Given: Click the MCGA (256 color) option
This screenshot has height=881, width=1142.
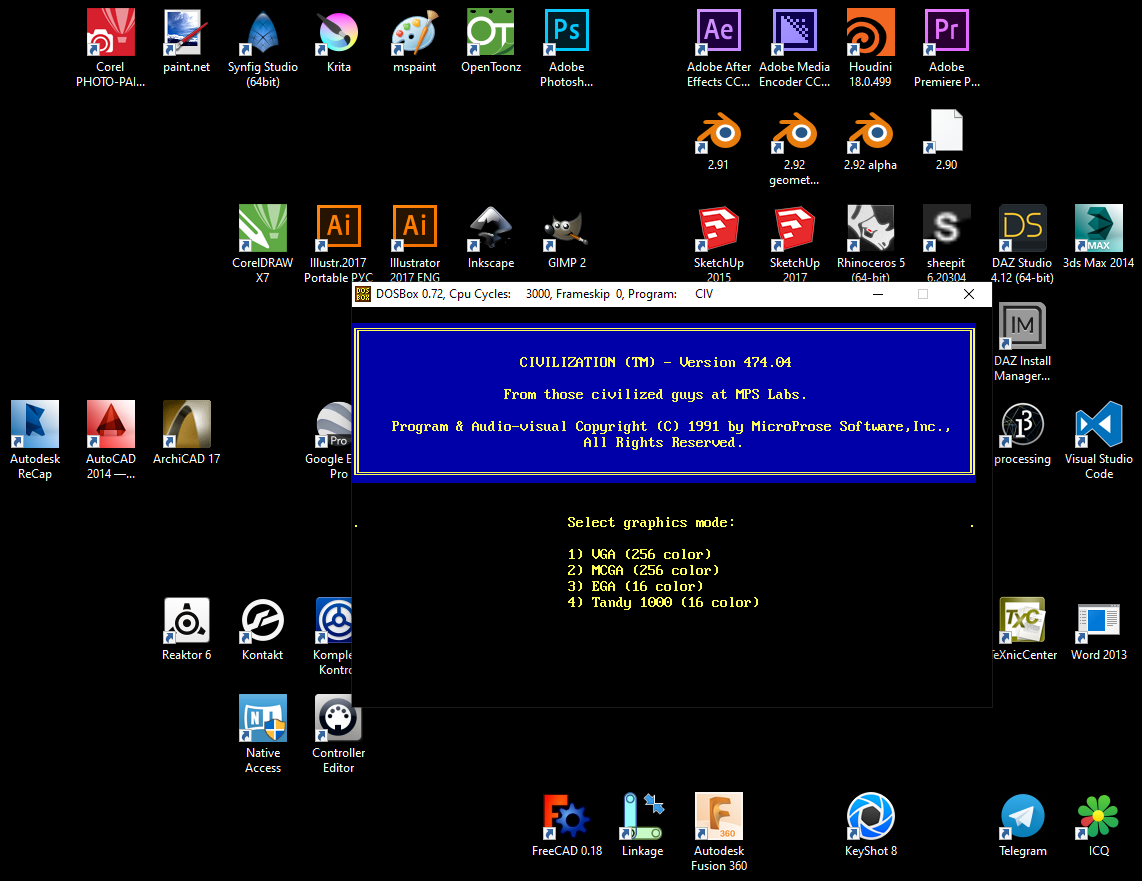Looking at the screenshot, I should pyautogui.click(x=643, y=570).
